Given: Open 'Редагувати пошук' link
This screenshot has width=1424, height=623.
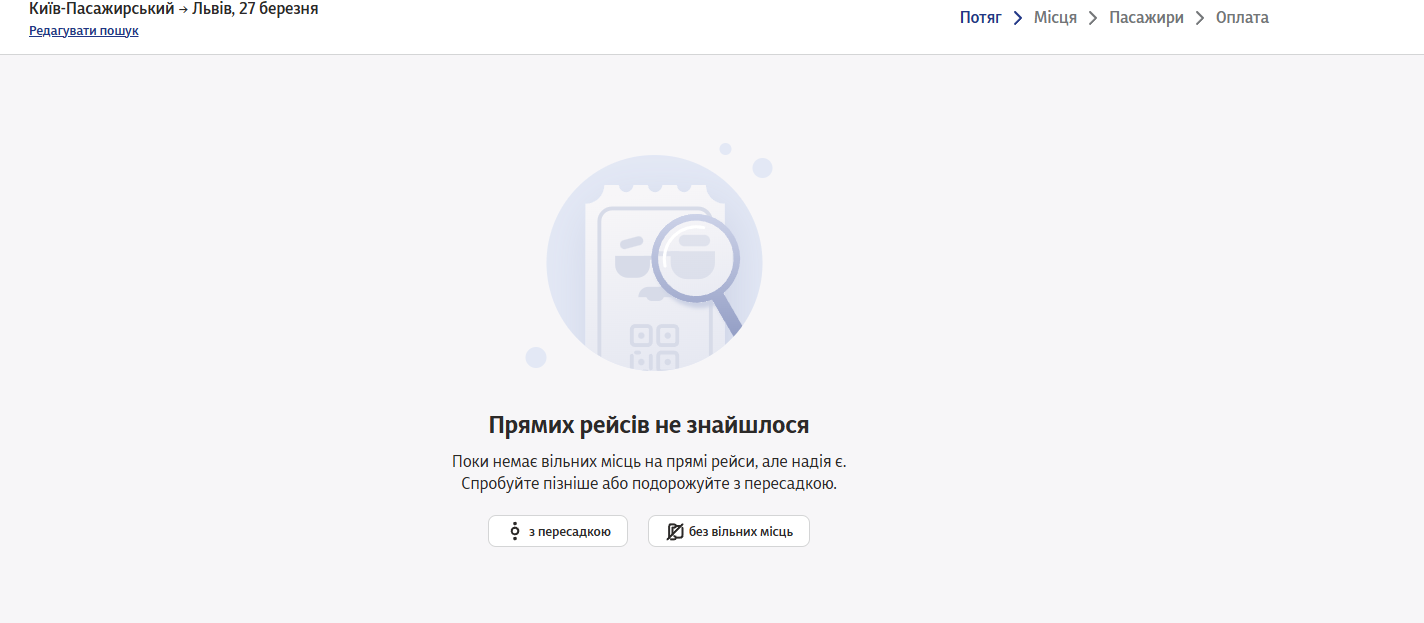Looking at the screenshot, I should (x=84, y=31).
